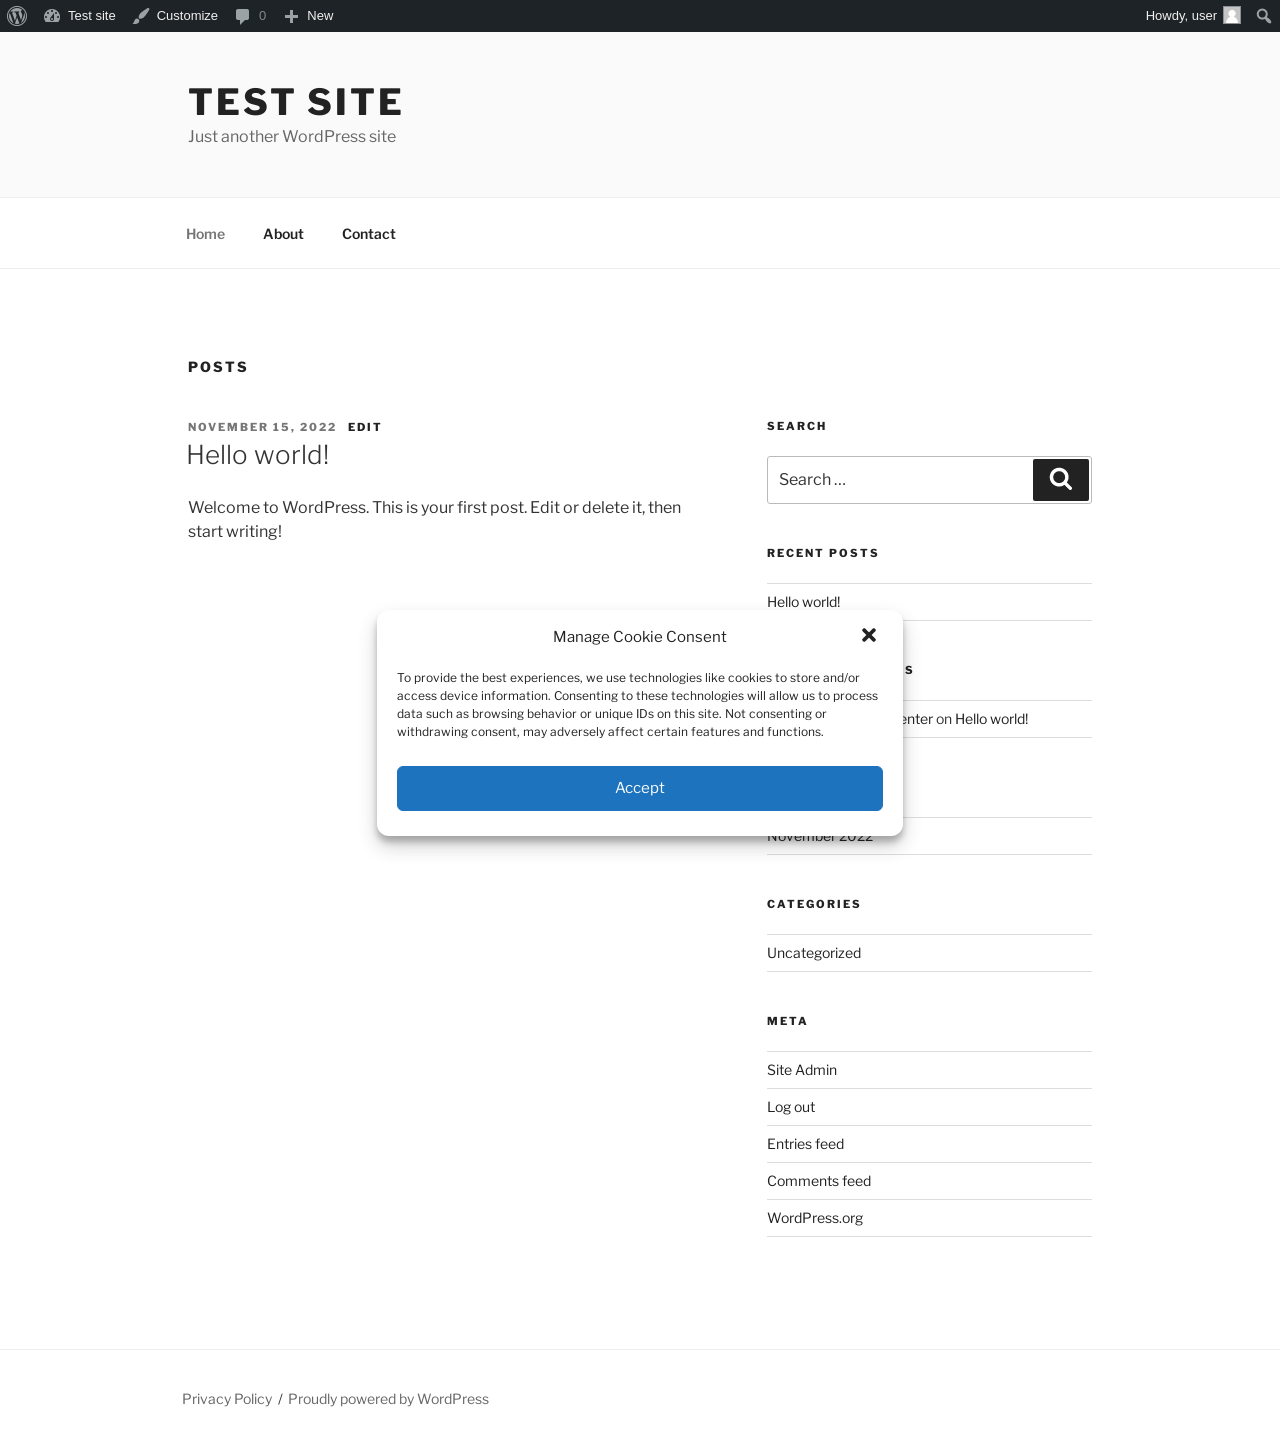
Task: Open the Uncategorized category
Action: point(814,953)
